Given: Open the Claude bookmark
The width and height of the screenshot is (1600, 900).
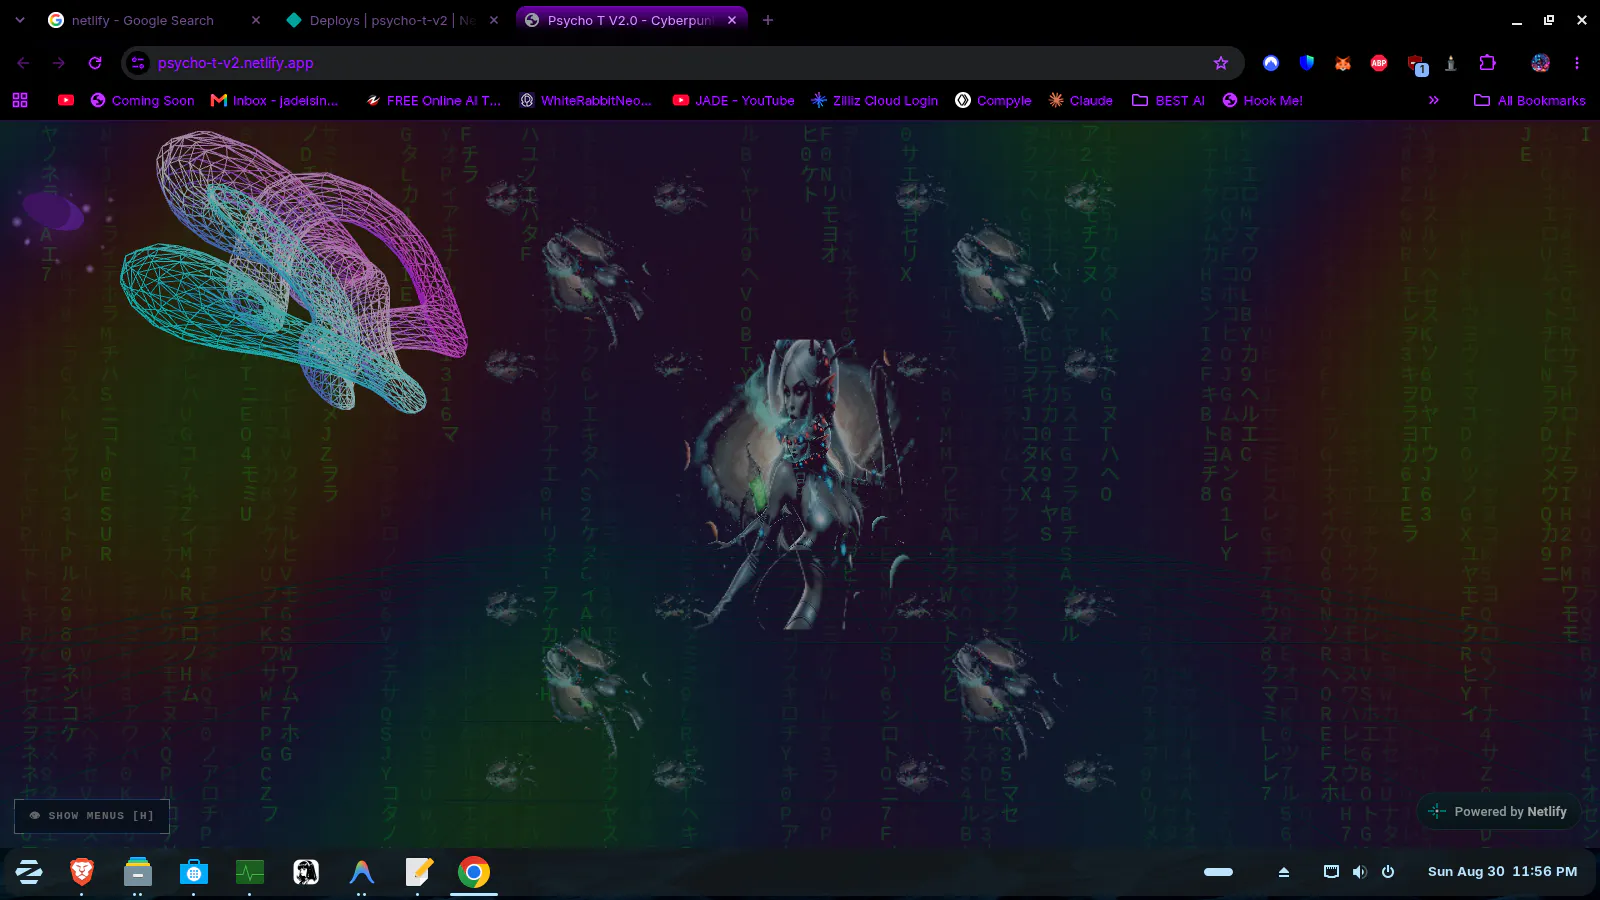Looking at the screenshot, I should pyautogui.click(x=1080, y=100).
